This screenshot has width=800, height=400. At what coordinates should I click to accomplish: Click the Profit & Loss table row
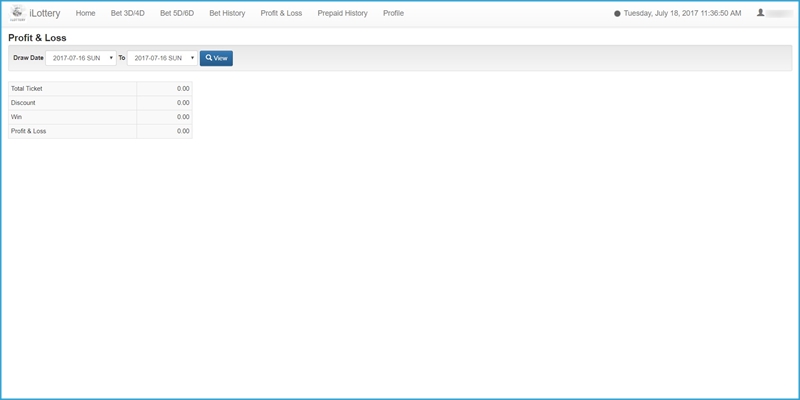pyautogui.click(x=100, y=131)
